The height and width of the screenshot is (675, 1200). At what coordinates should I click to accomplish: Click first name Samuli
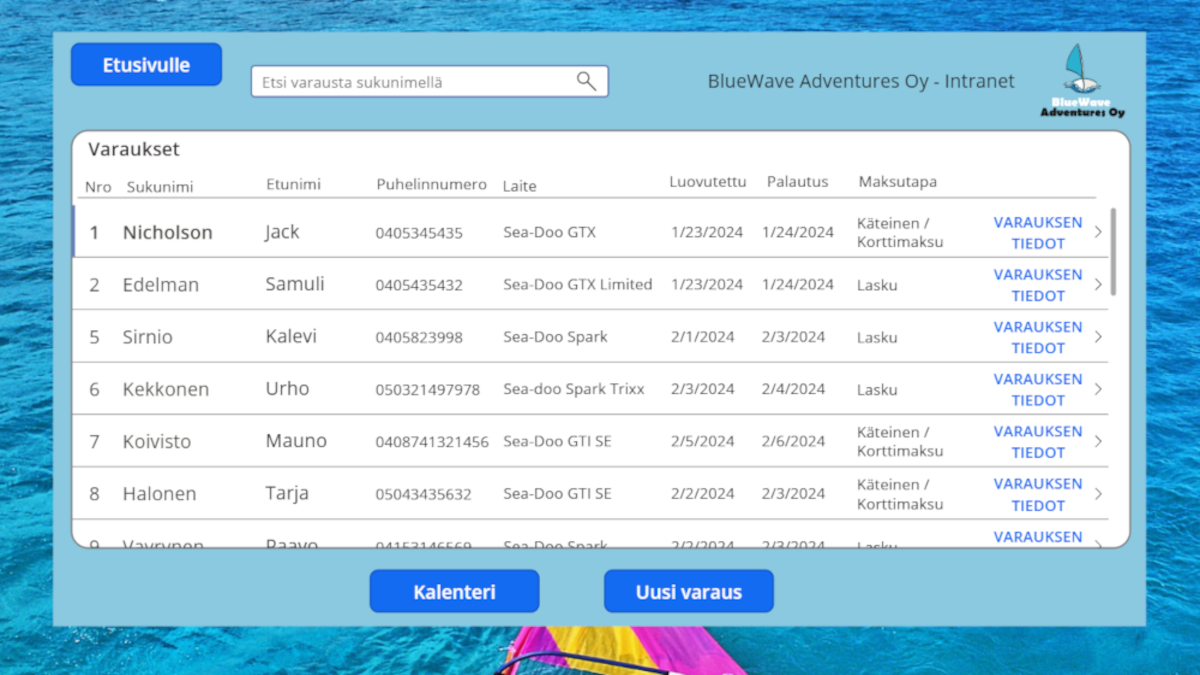(295, 284)
